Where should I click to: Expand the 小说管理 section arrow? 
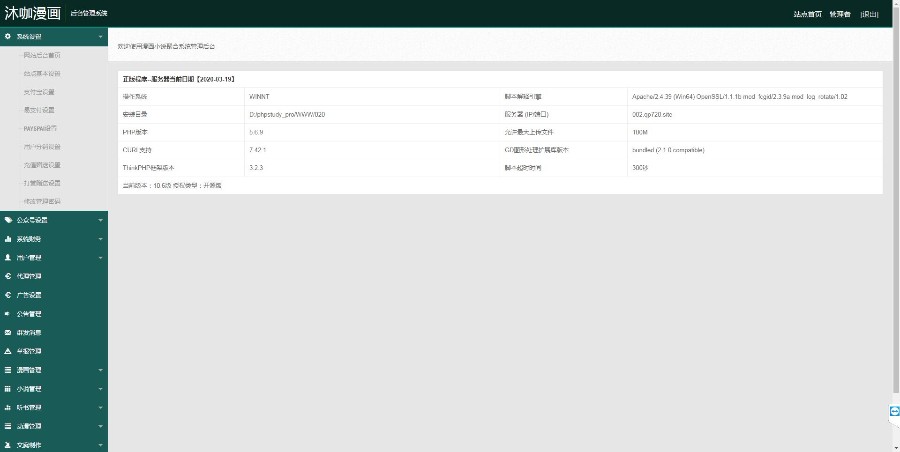point(100,389)
